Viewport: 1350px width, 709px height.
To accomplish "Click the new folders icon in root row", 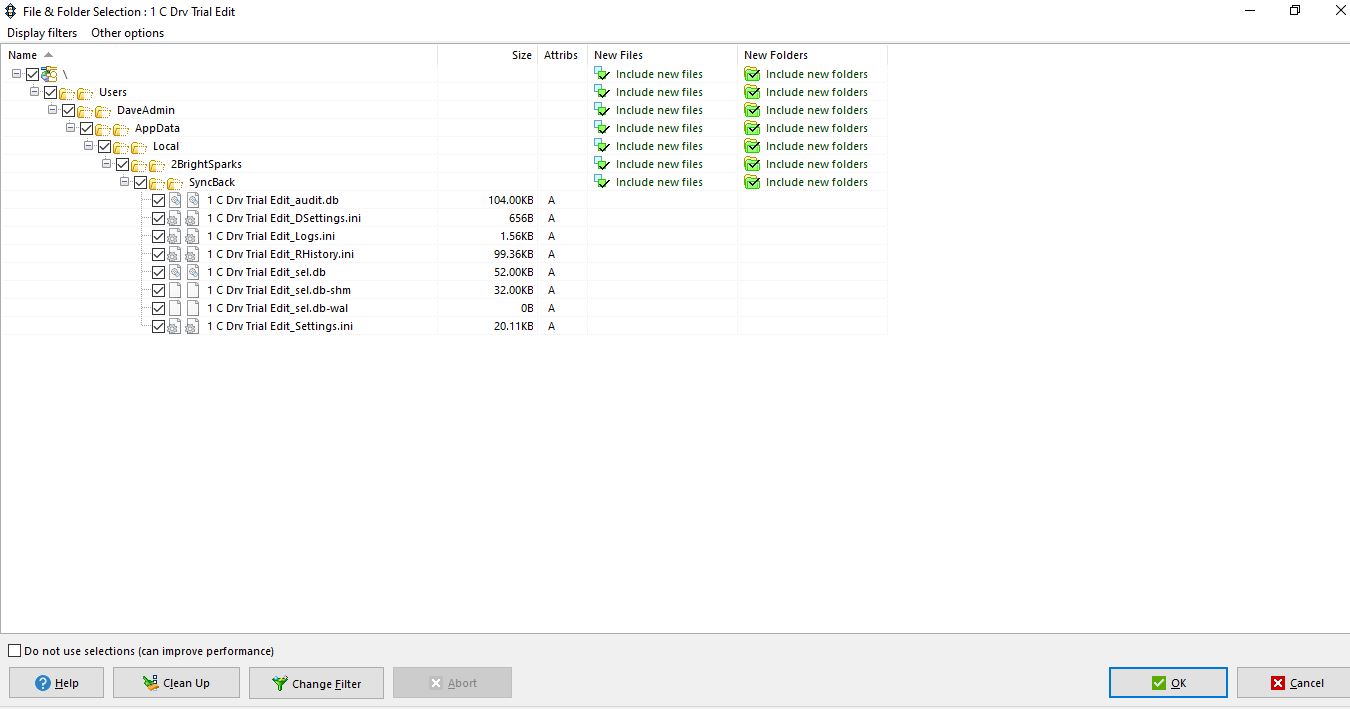I will (x=752, y=74).
